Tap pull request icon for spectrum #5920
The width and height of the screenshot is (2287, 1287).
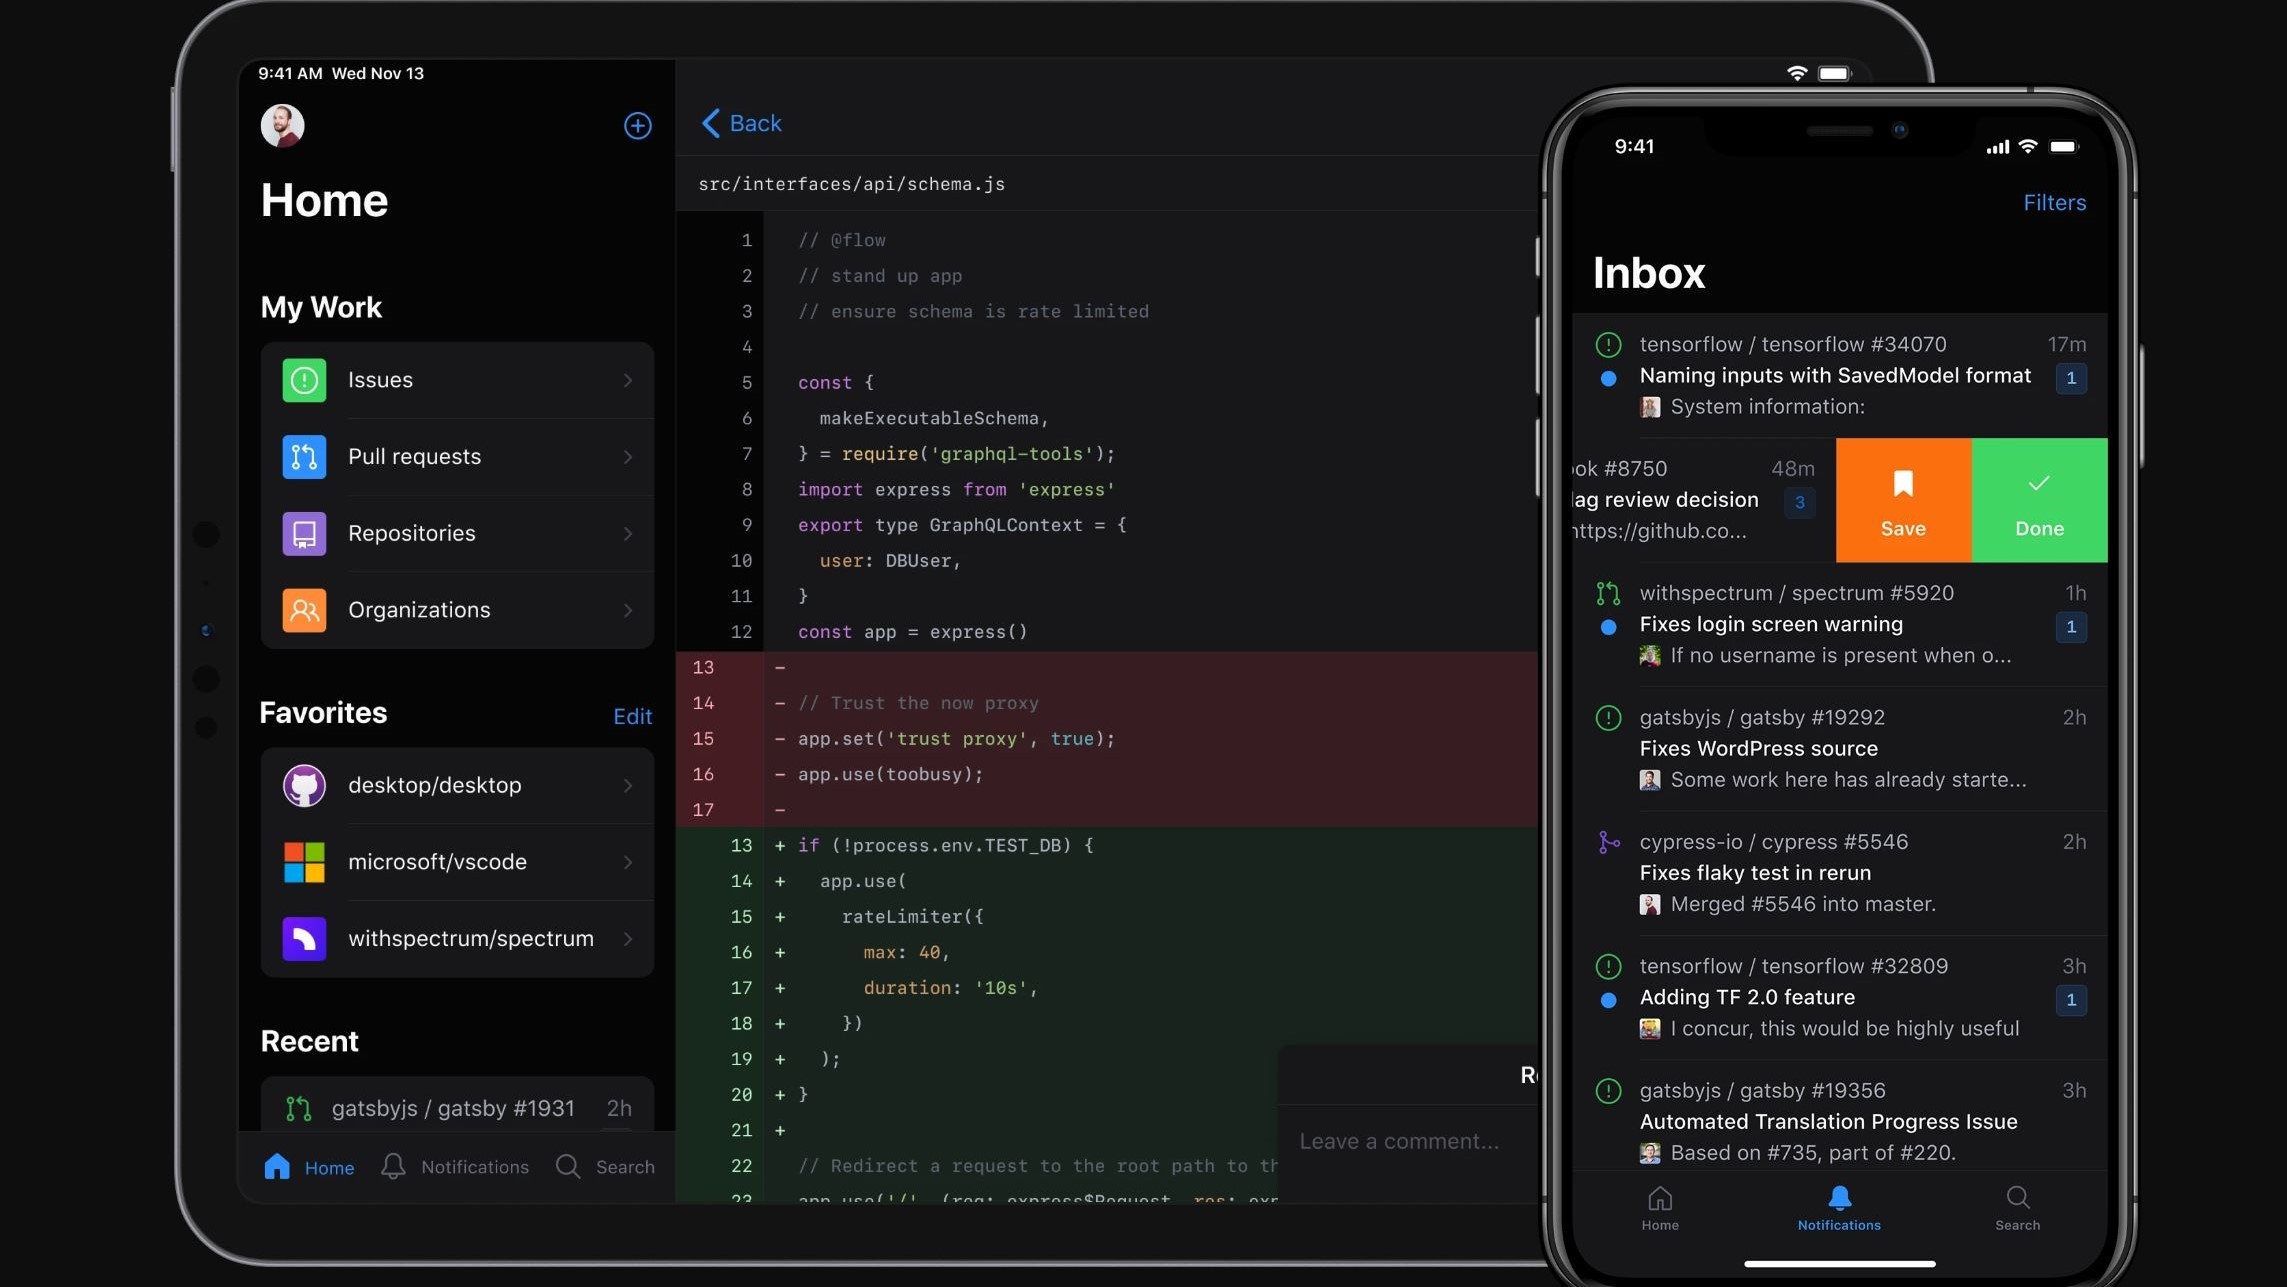pos(1608,594)
